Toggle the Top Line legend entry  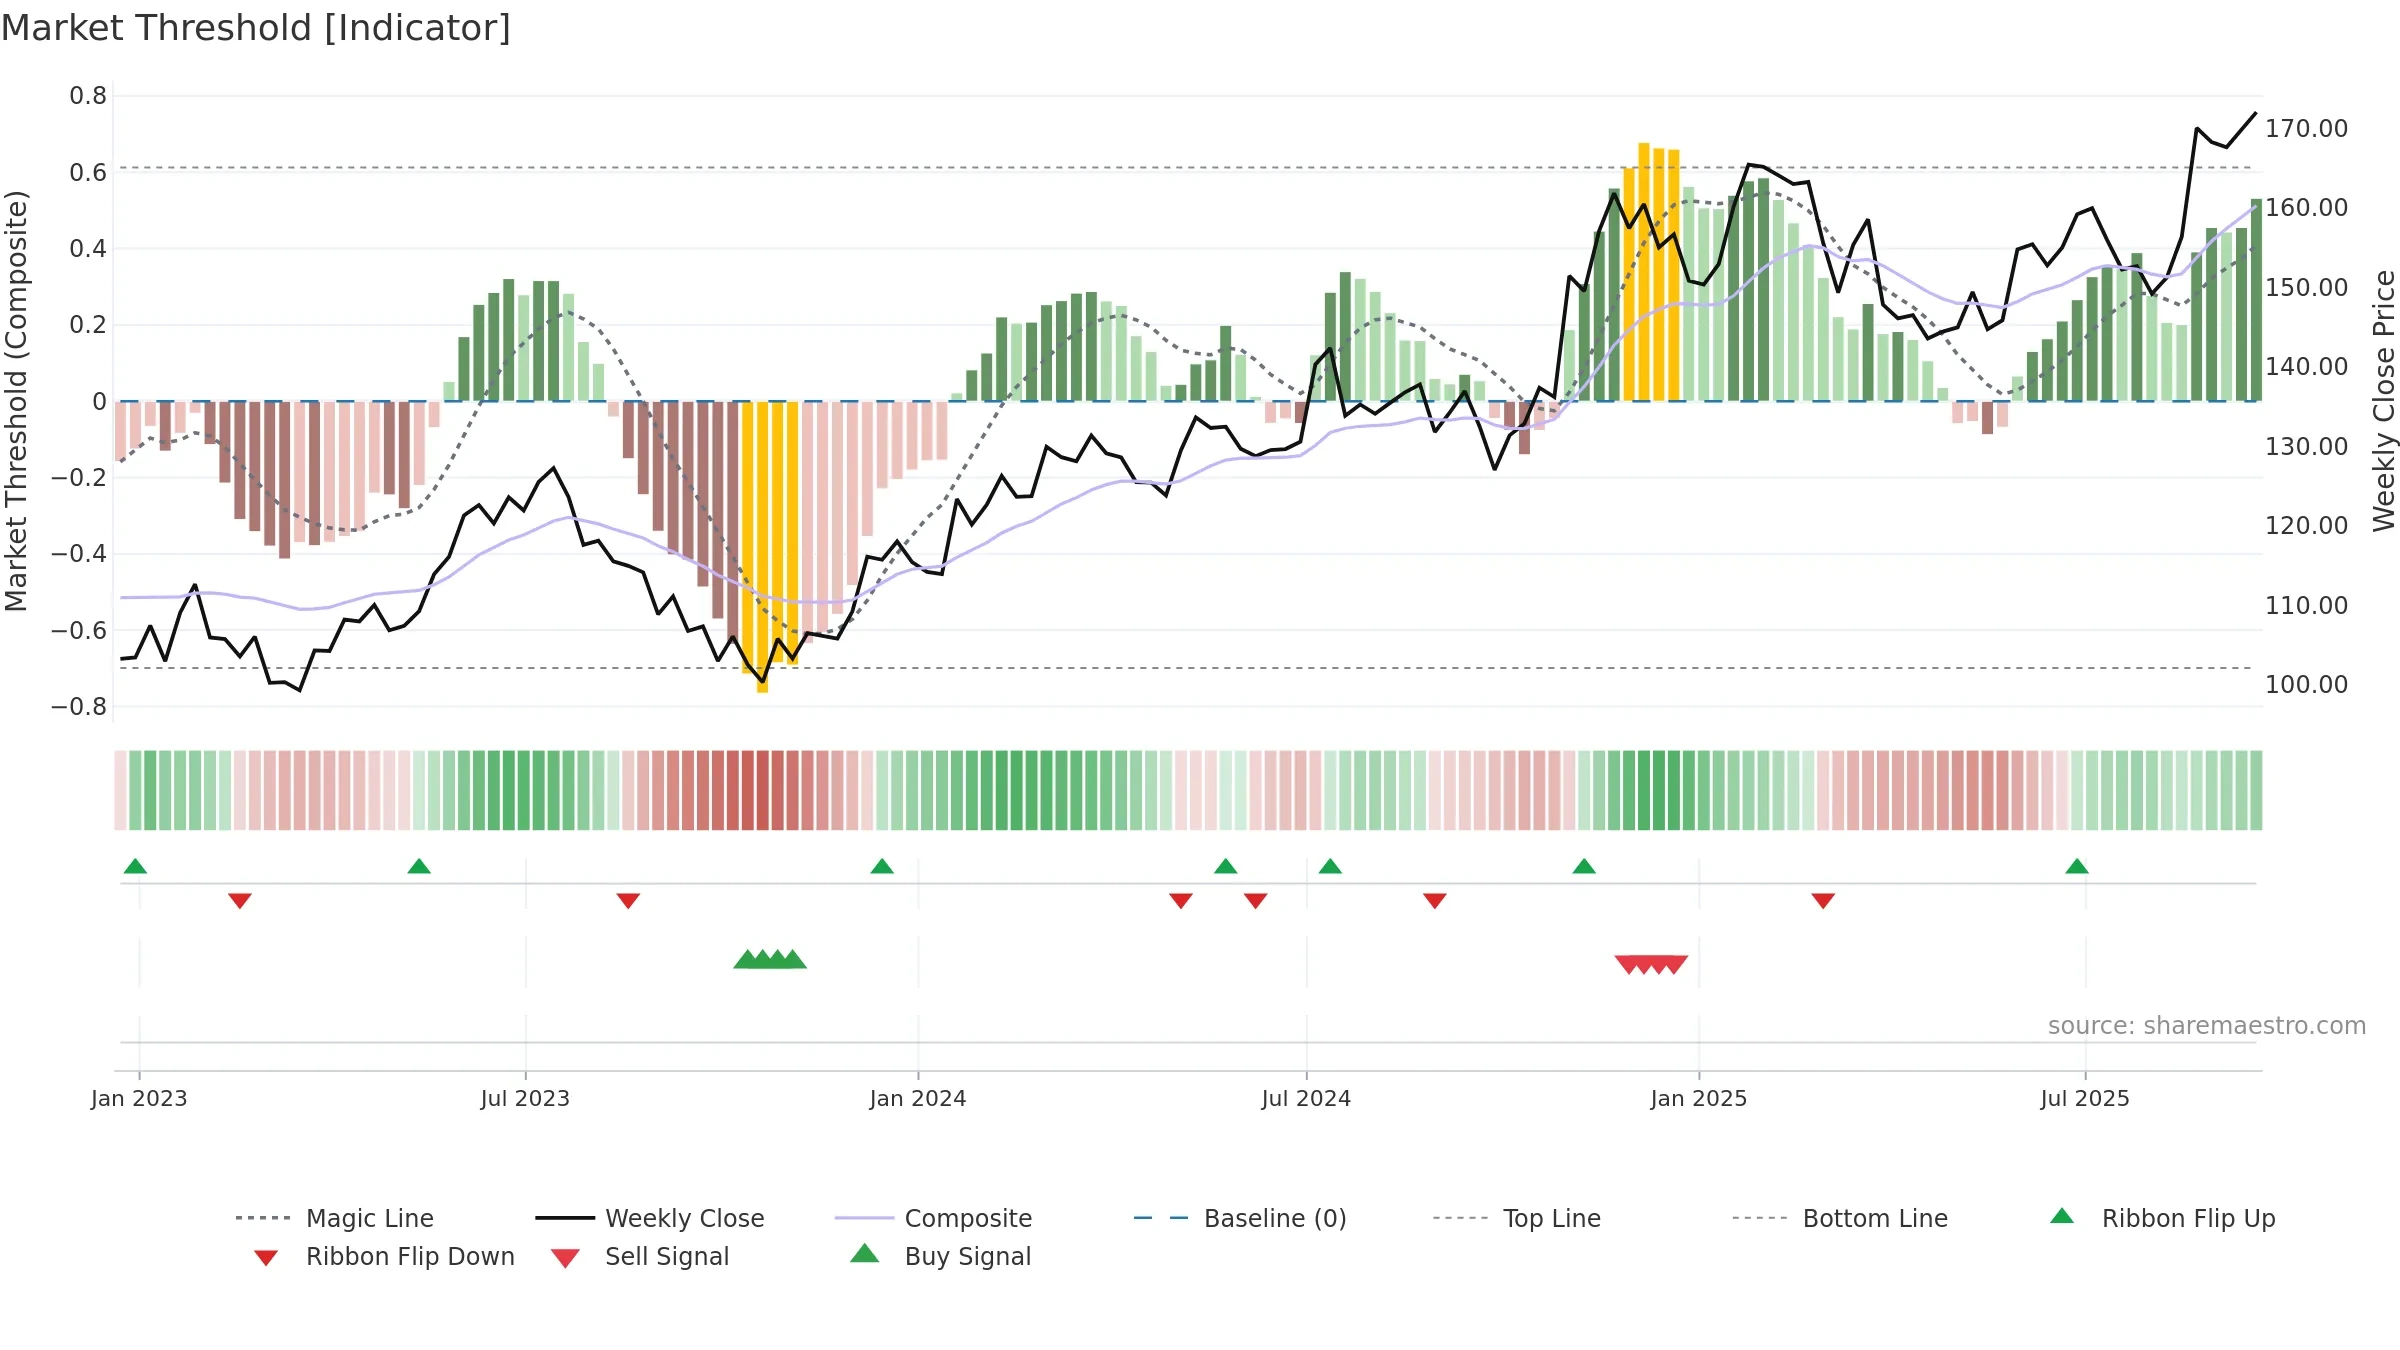[1516, 1218]
